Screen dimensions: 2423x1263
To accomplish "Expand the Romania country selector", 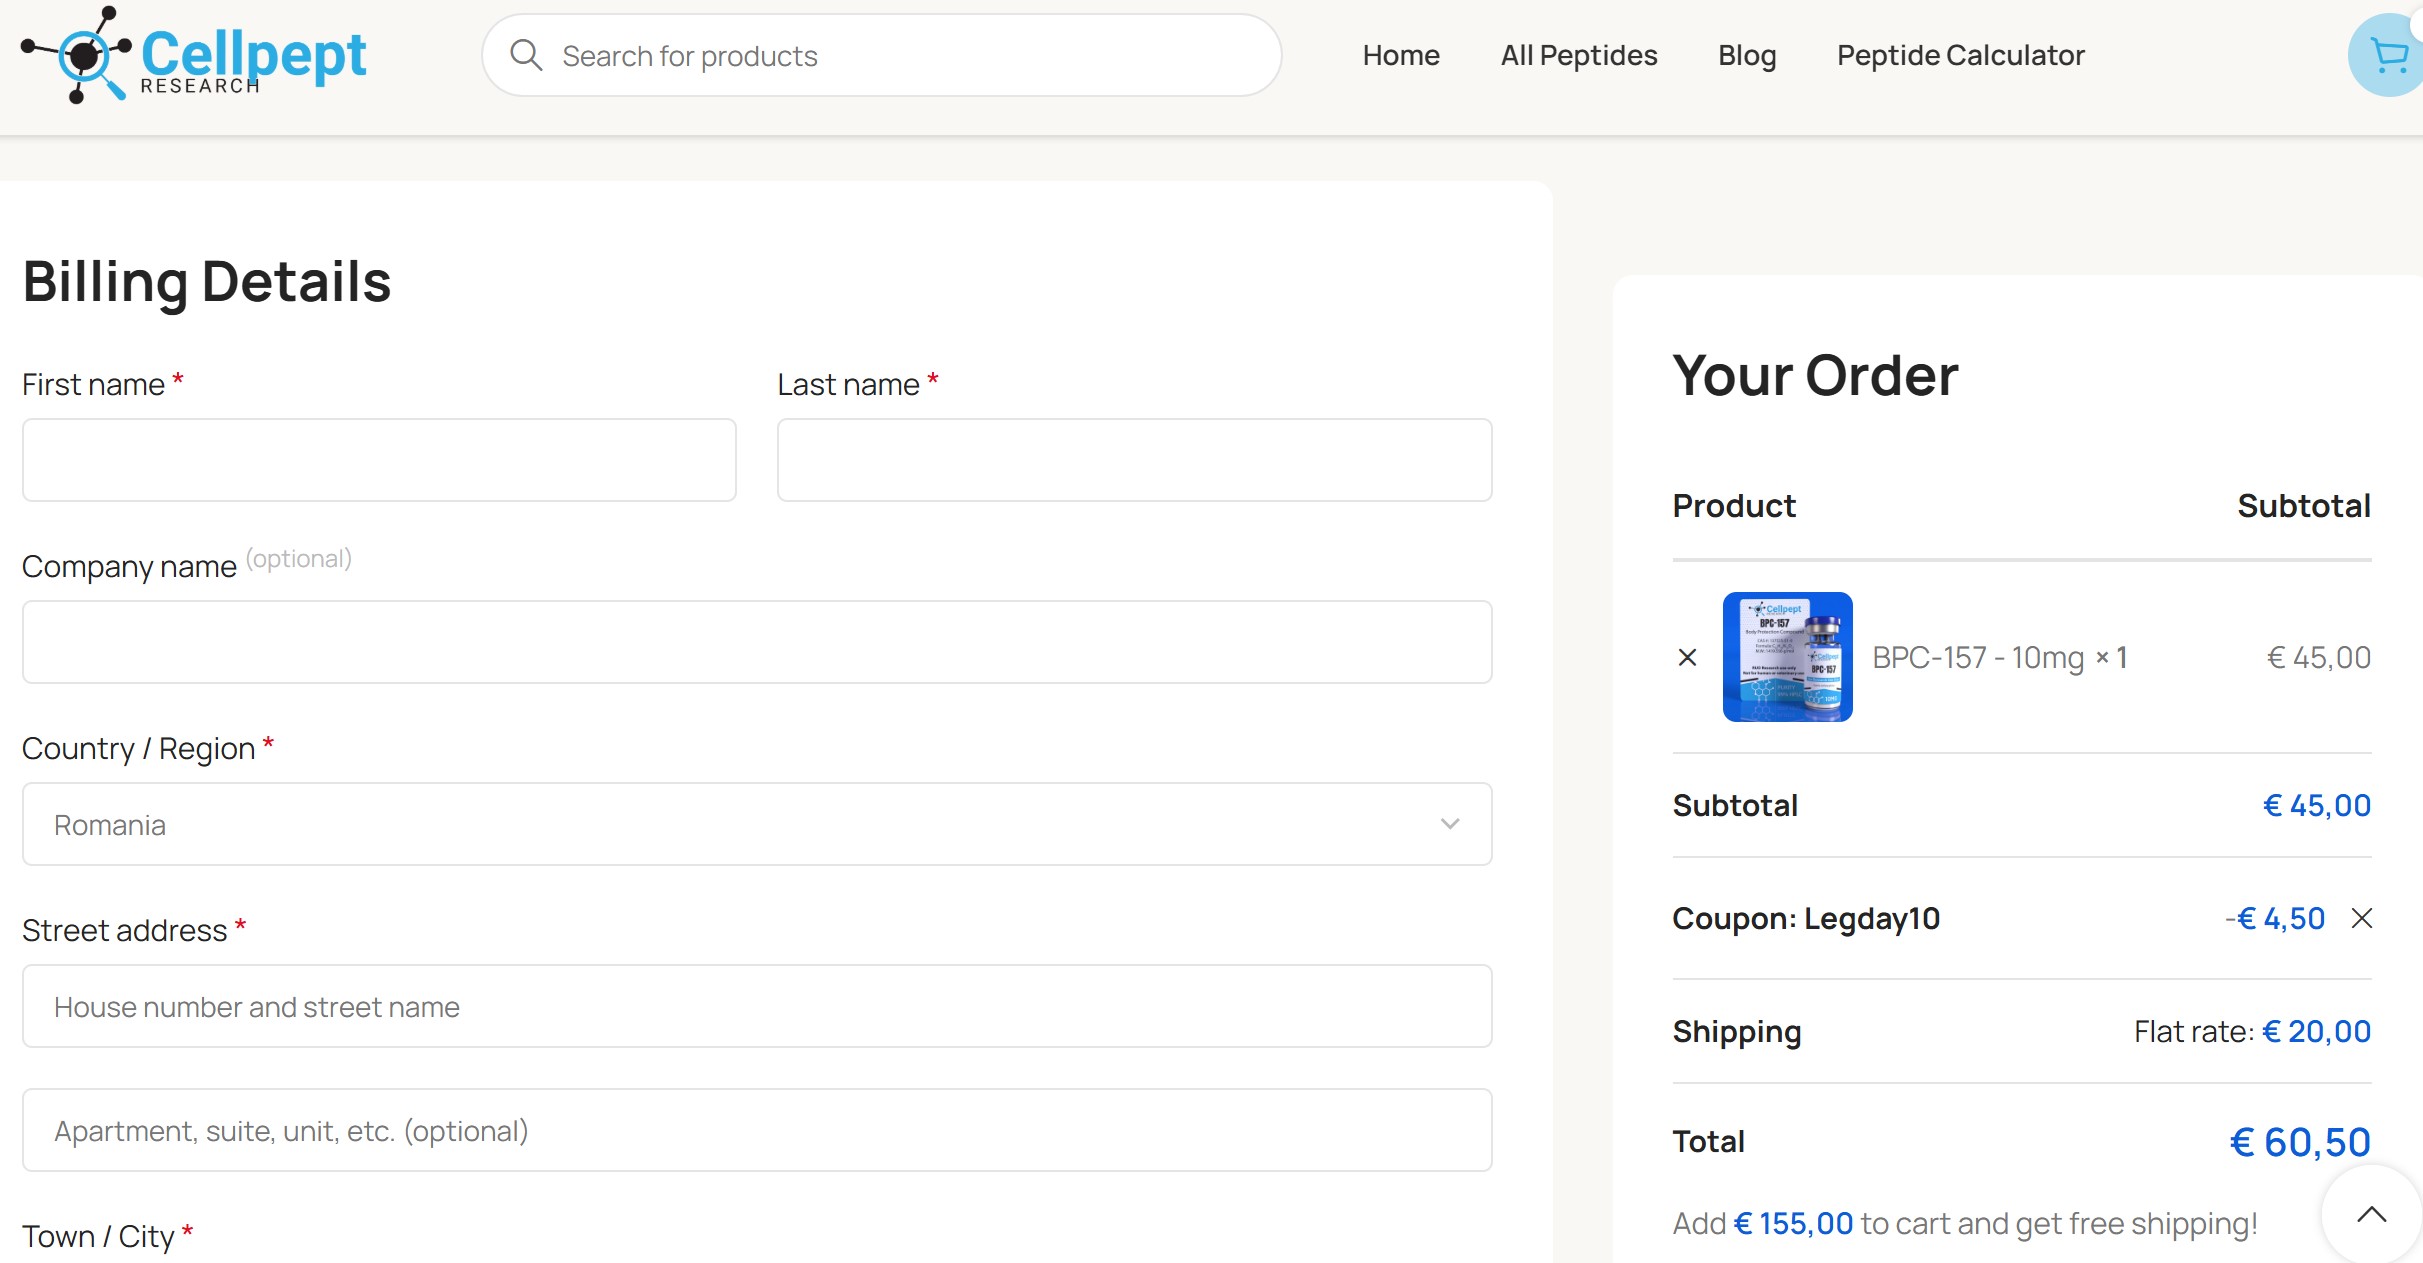I will click(756, 824).
